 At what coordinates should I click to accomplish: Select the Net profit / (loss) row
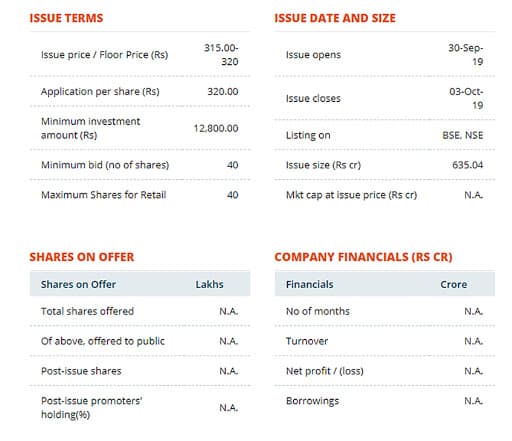[x=385, y=371]
